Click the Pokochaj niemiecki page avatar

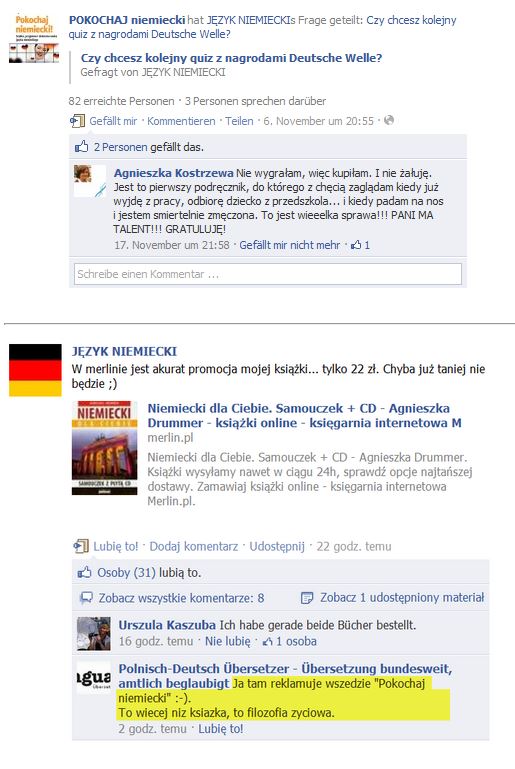coord(34,38)
